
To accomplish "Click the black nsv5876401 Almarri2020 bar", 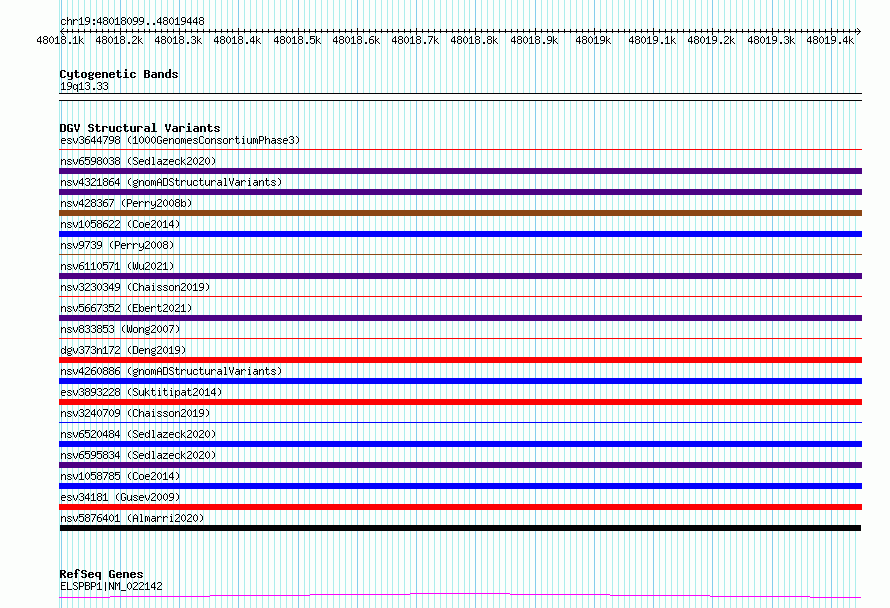I will (460, 528).
